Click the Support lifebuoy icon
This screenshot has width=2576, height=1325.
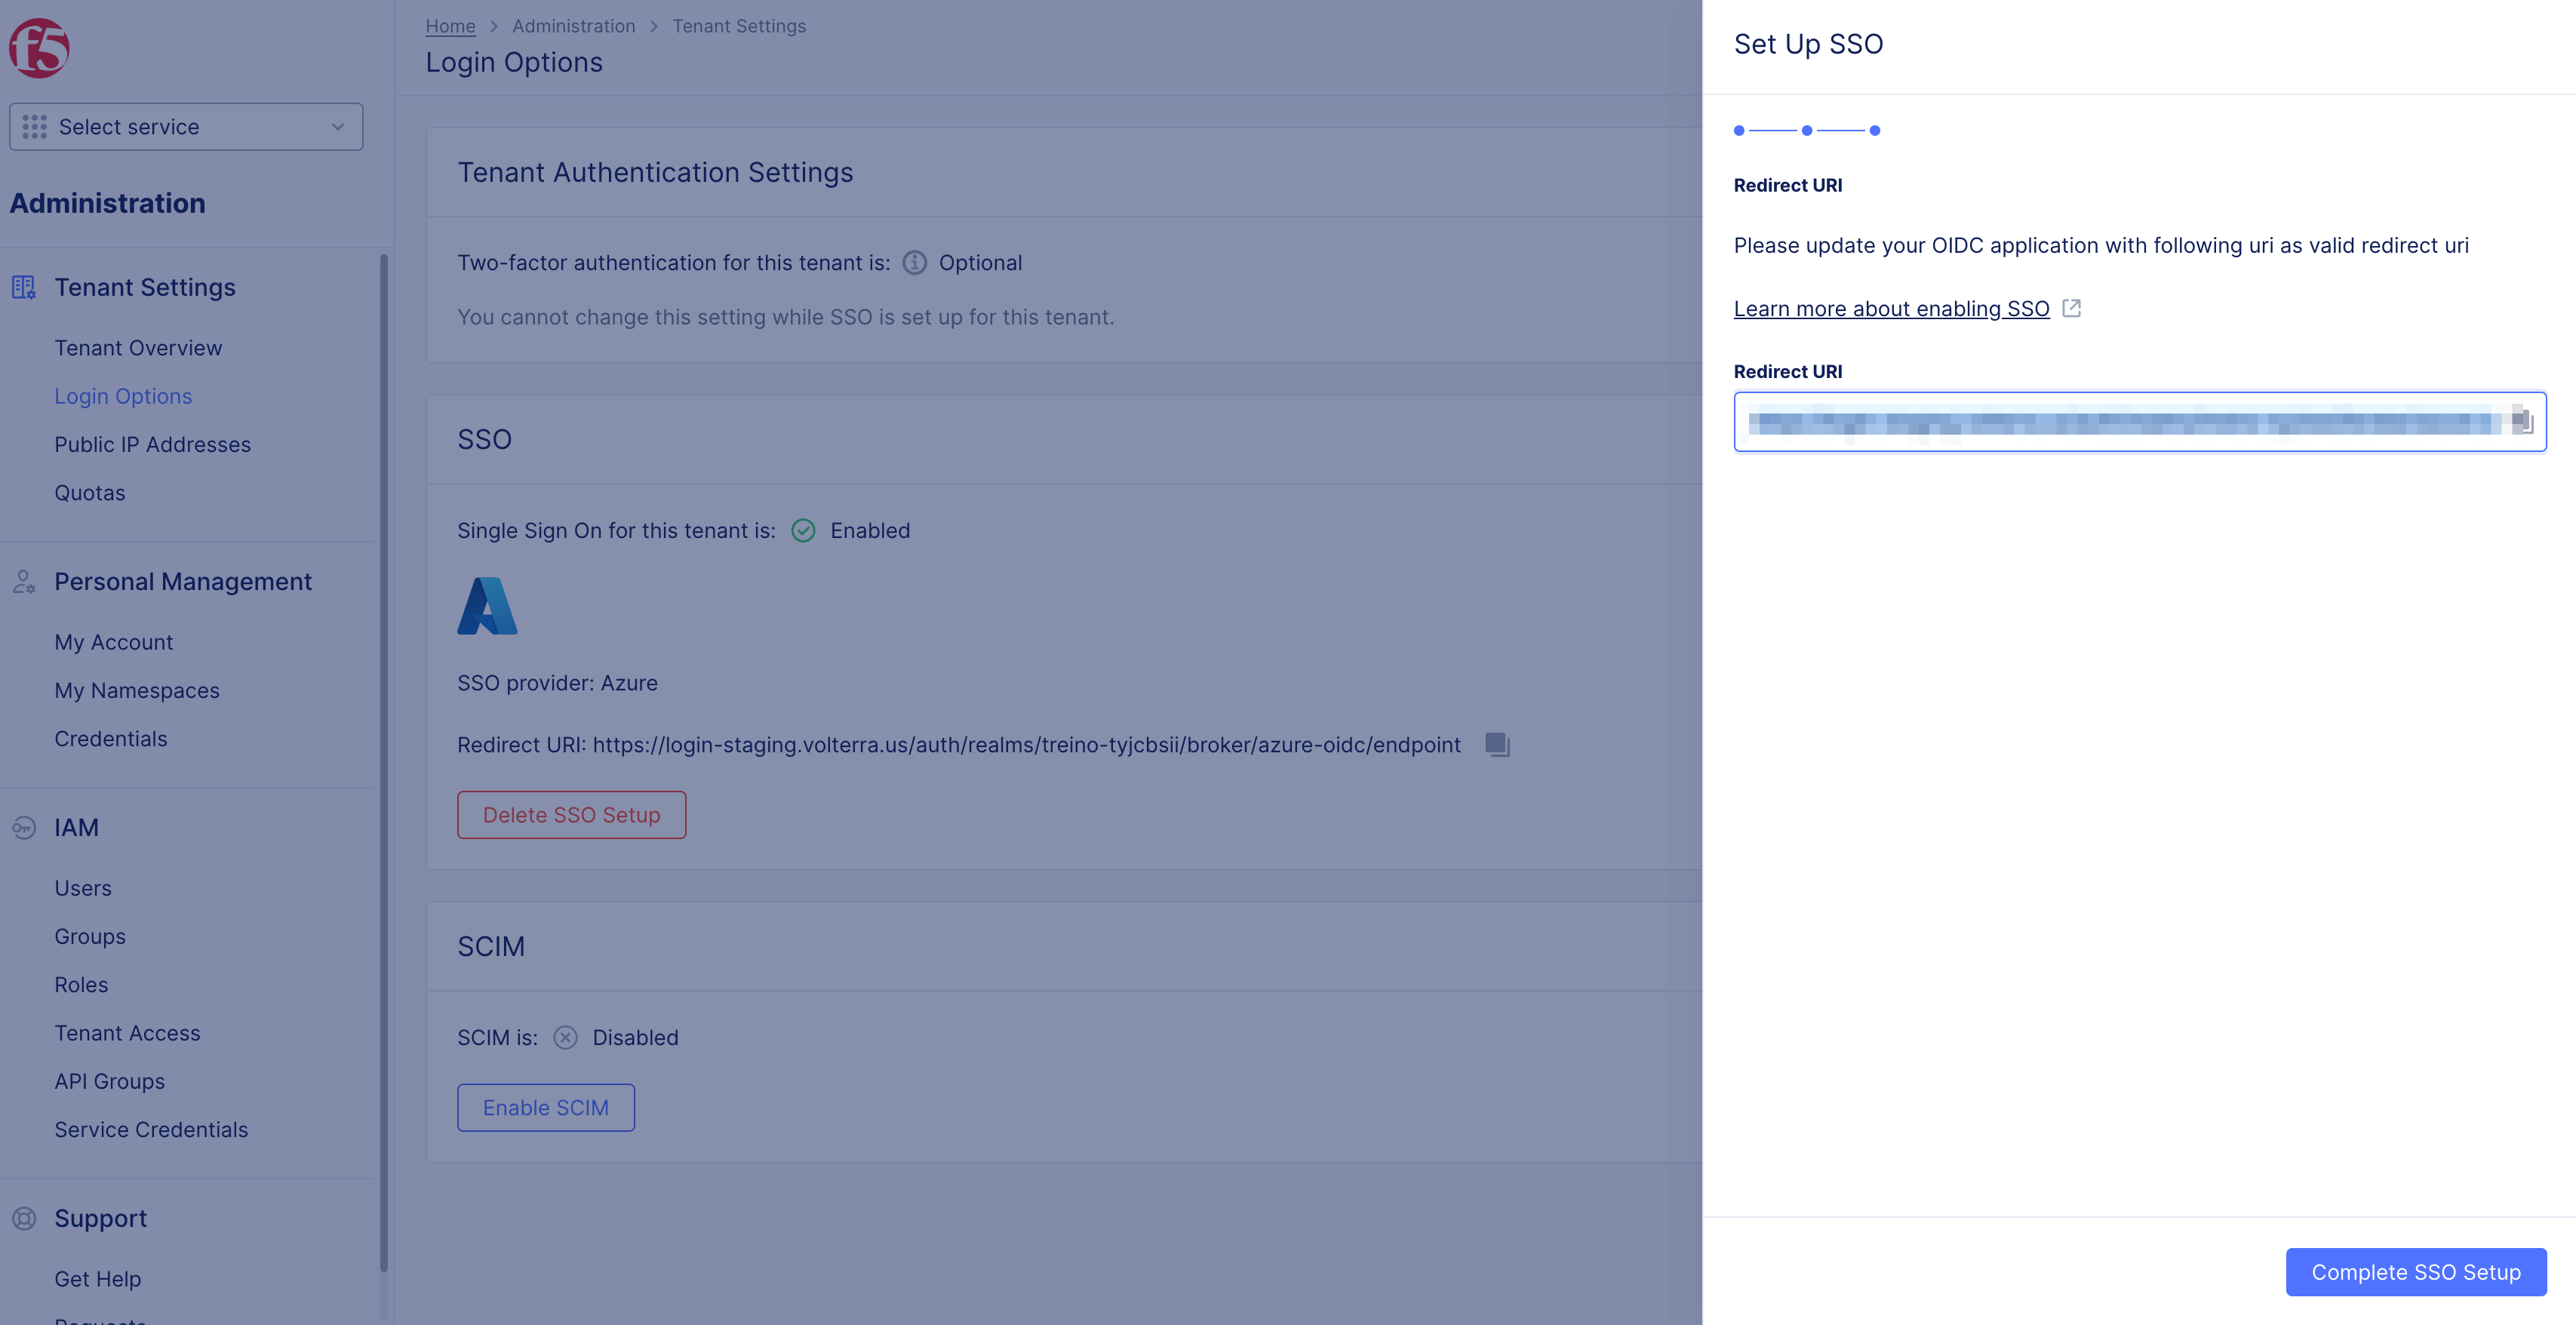[23, 1218]
